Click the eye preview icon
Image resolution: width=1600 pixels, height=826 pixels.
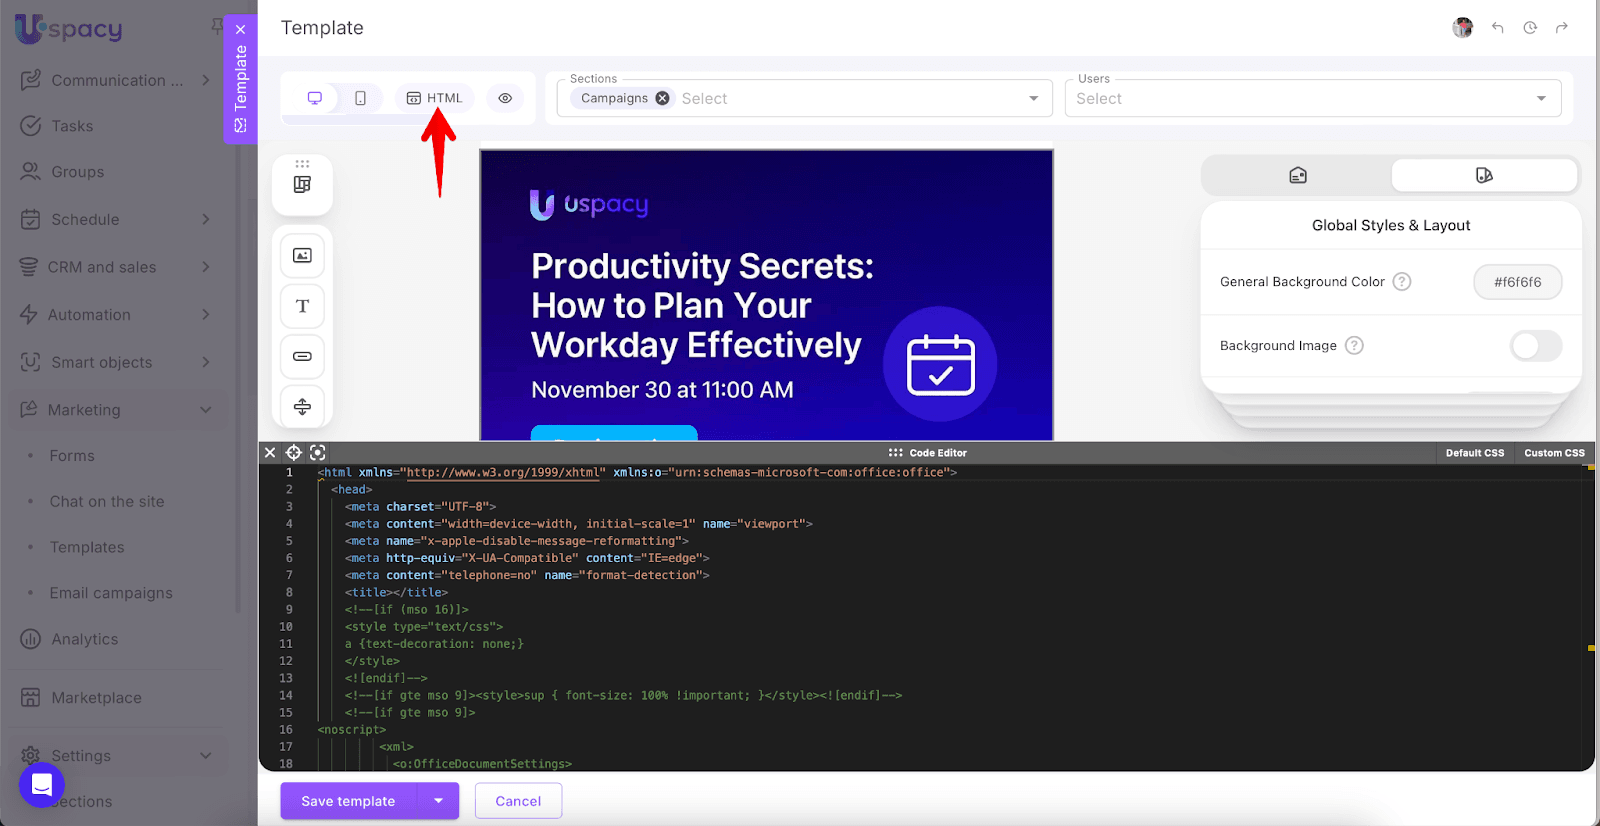505,98
